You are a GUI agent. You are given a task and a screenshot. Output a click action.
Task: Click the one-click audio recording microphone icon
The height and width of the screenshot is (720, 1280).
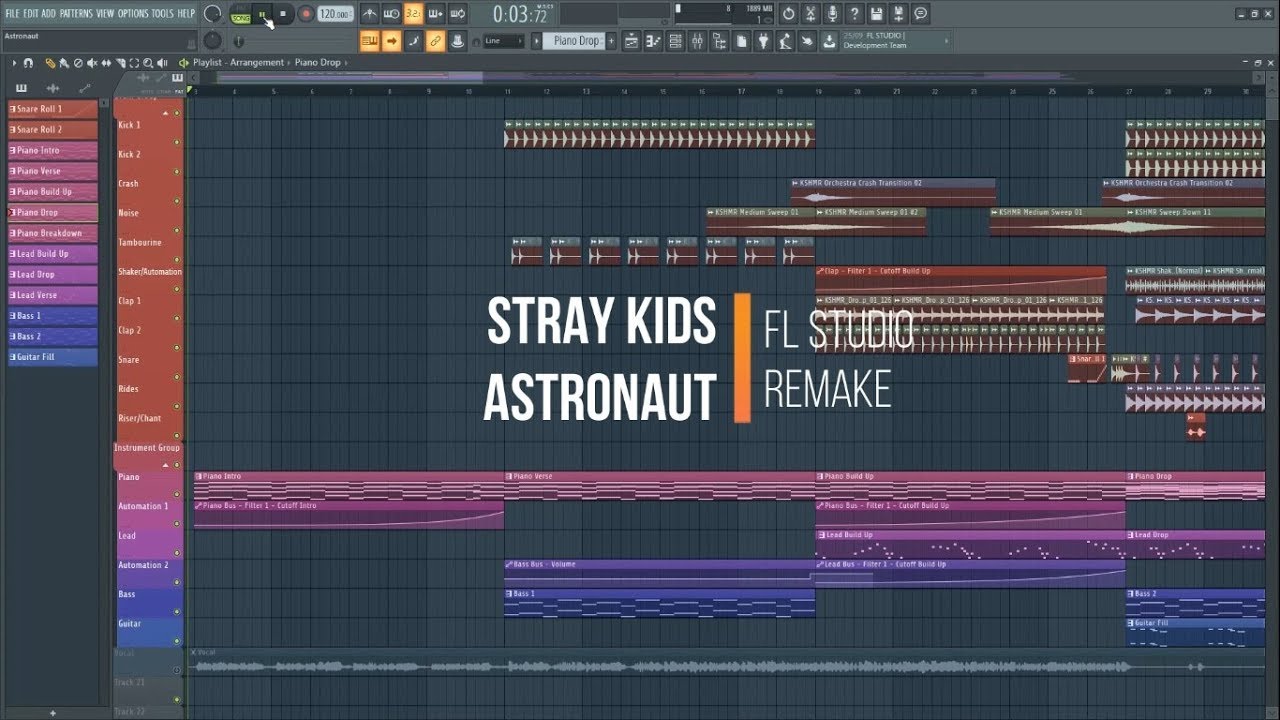pos(832,14)
